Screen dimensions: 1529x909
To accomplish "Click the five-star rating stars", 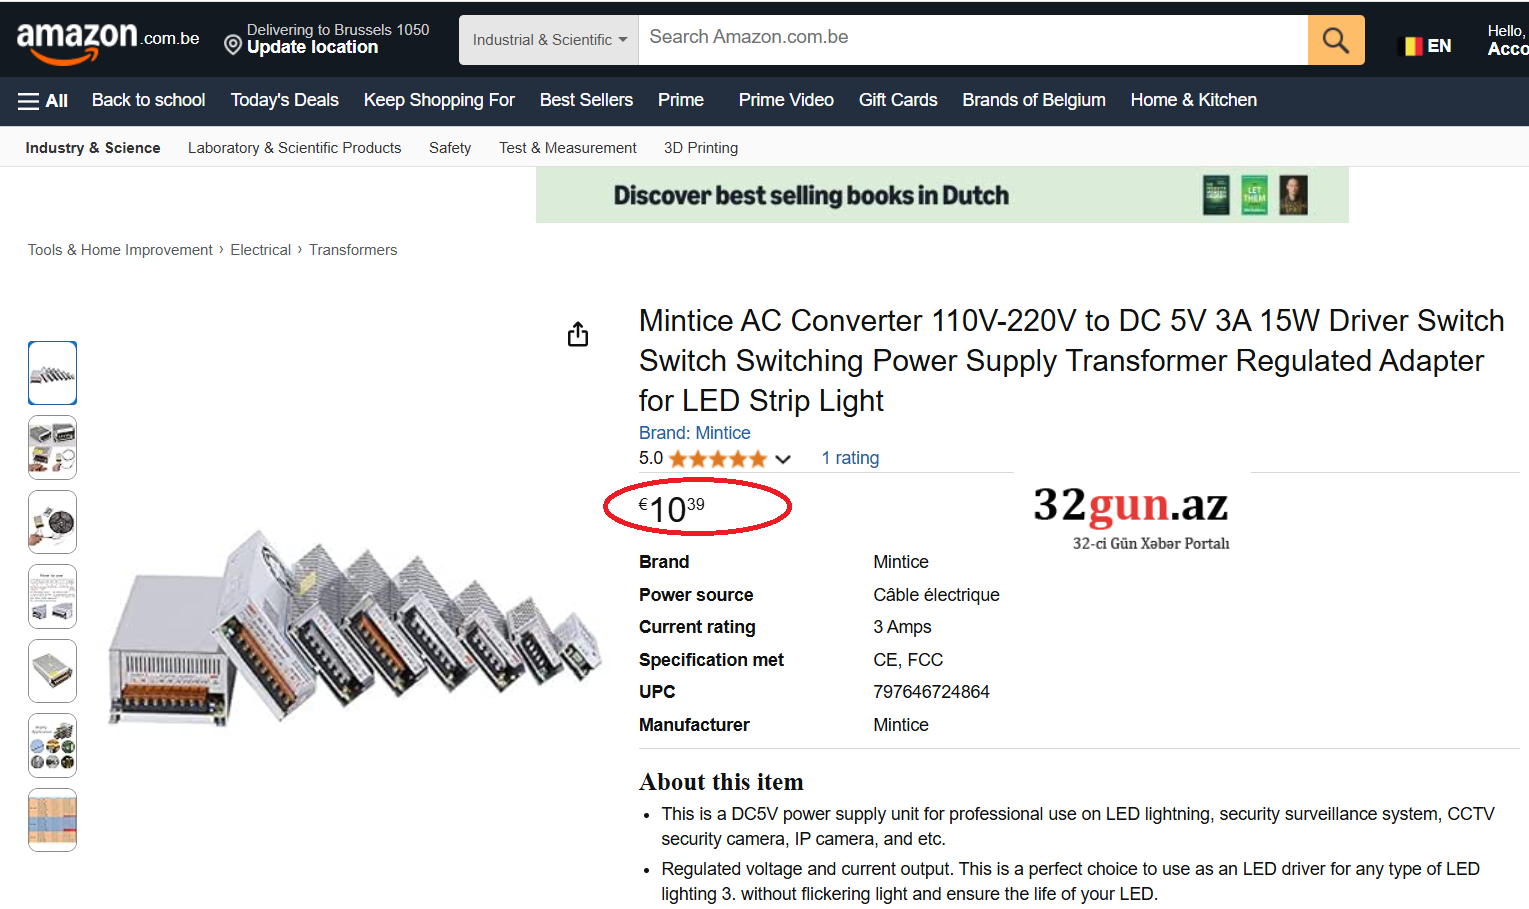I will point(717,459).
